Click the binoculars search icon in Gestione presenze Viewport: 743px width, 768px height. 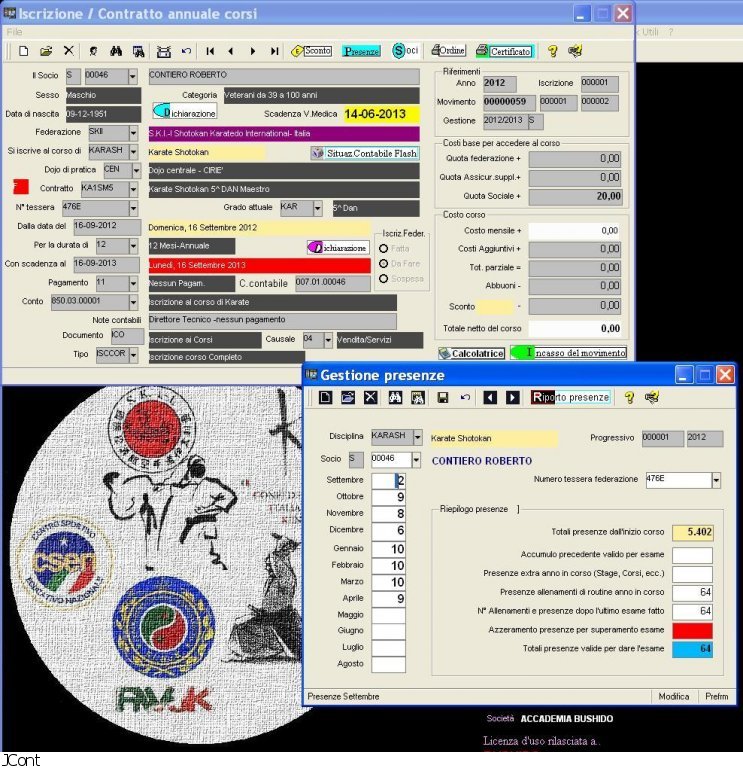click(395, 397)
